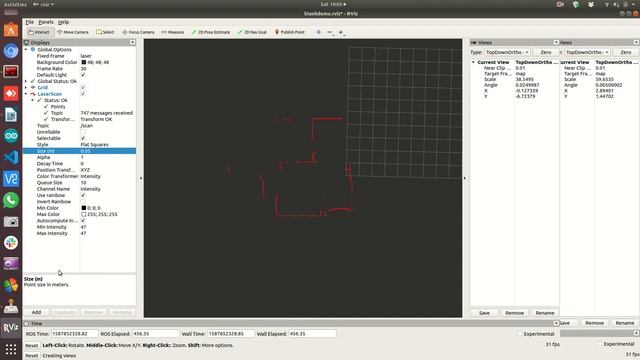
Task: Collapse the Global Options tree node
Action: coord(26,50)
